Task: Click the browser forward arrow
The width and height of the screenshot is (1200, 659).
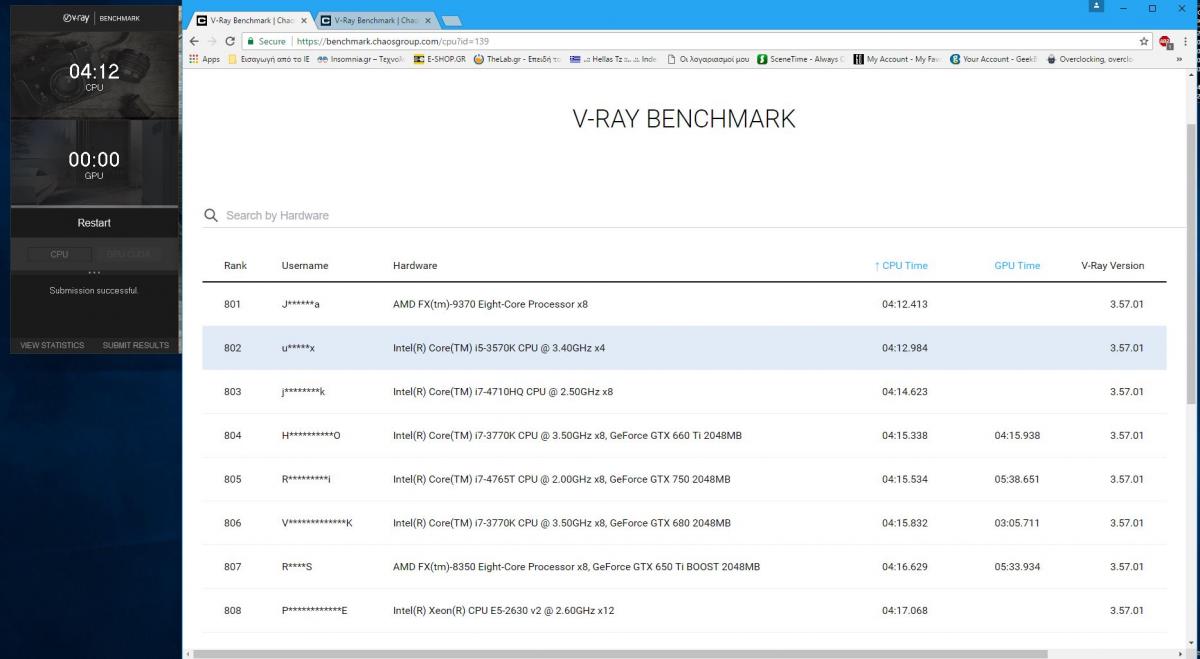Action: point(213,41)
